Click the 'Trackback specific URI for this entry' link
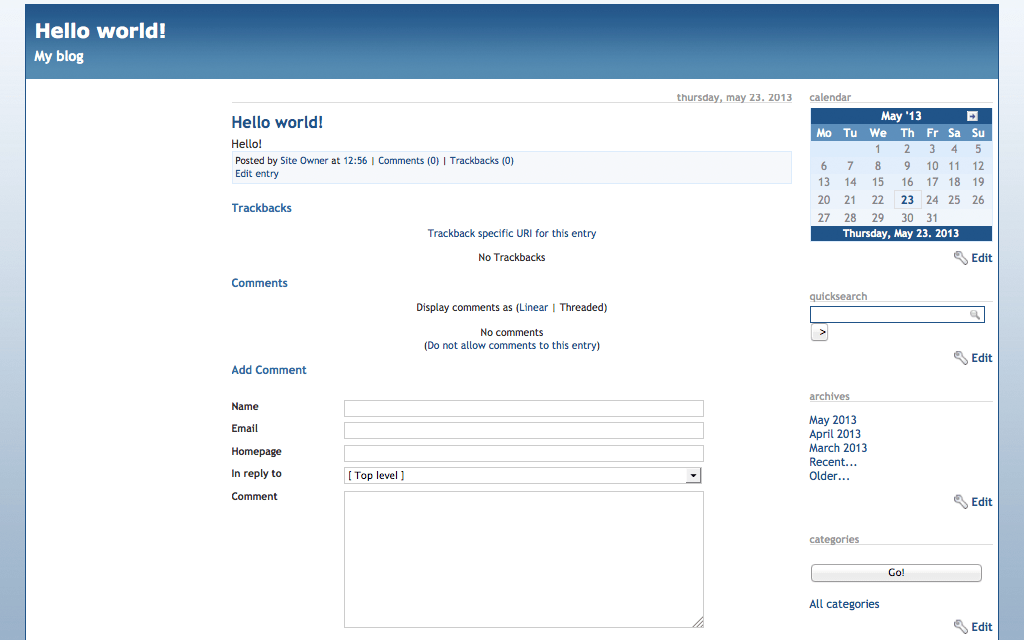The width and height of the screenshot is (1024, 640). [x=511, y=233]
